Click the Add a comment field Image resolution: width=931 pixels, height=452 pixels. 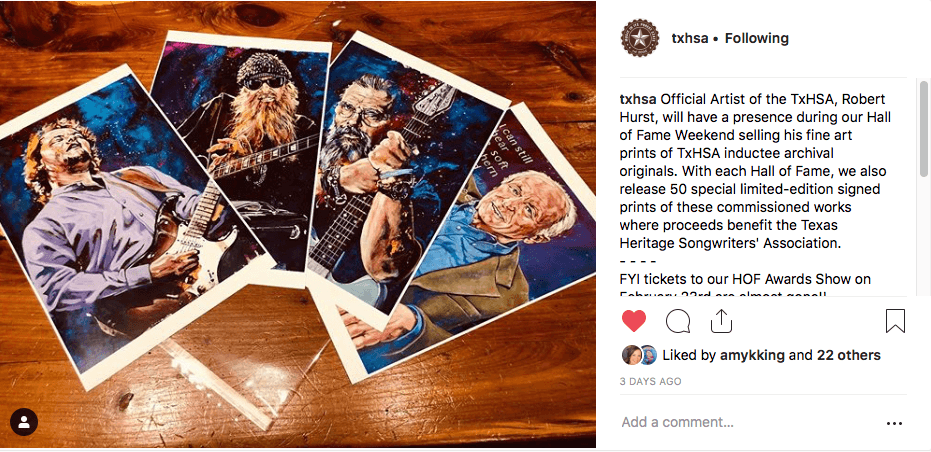[x=748, y=423]
